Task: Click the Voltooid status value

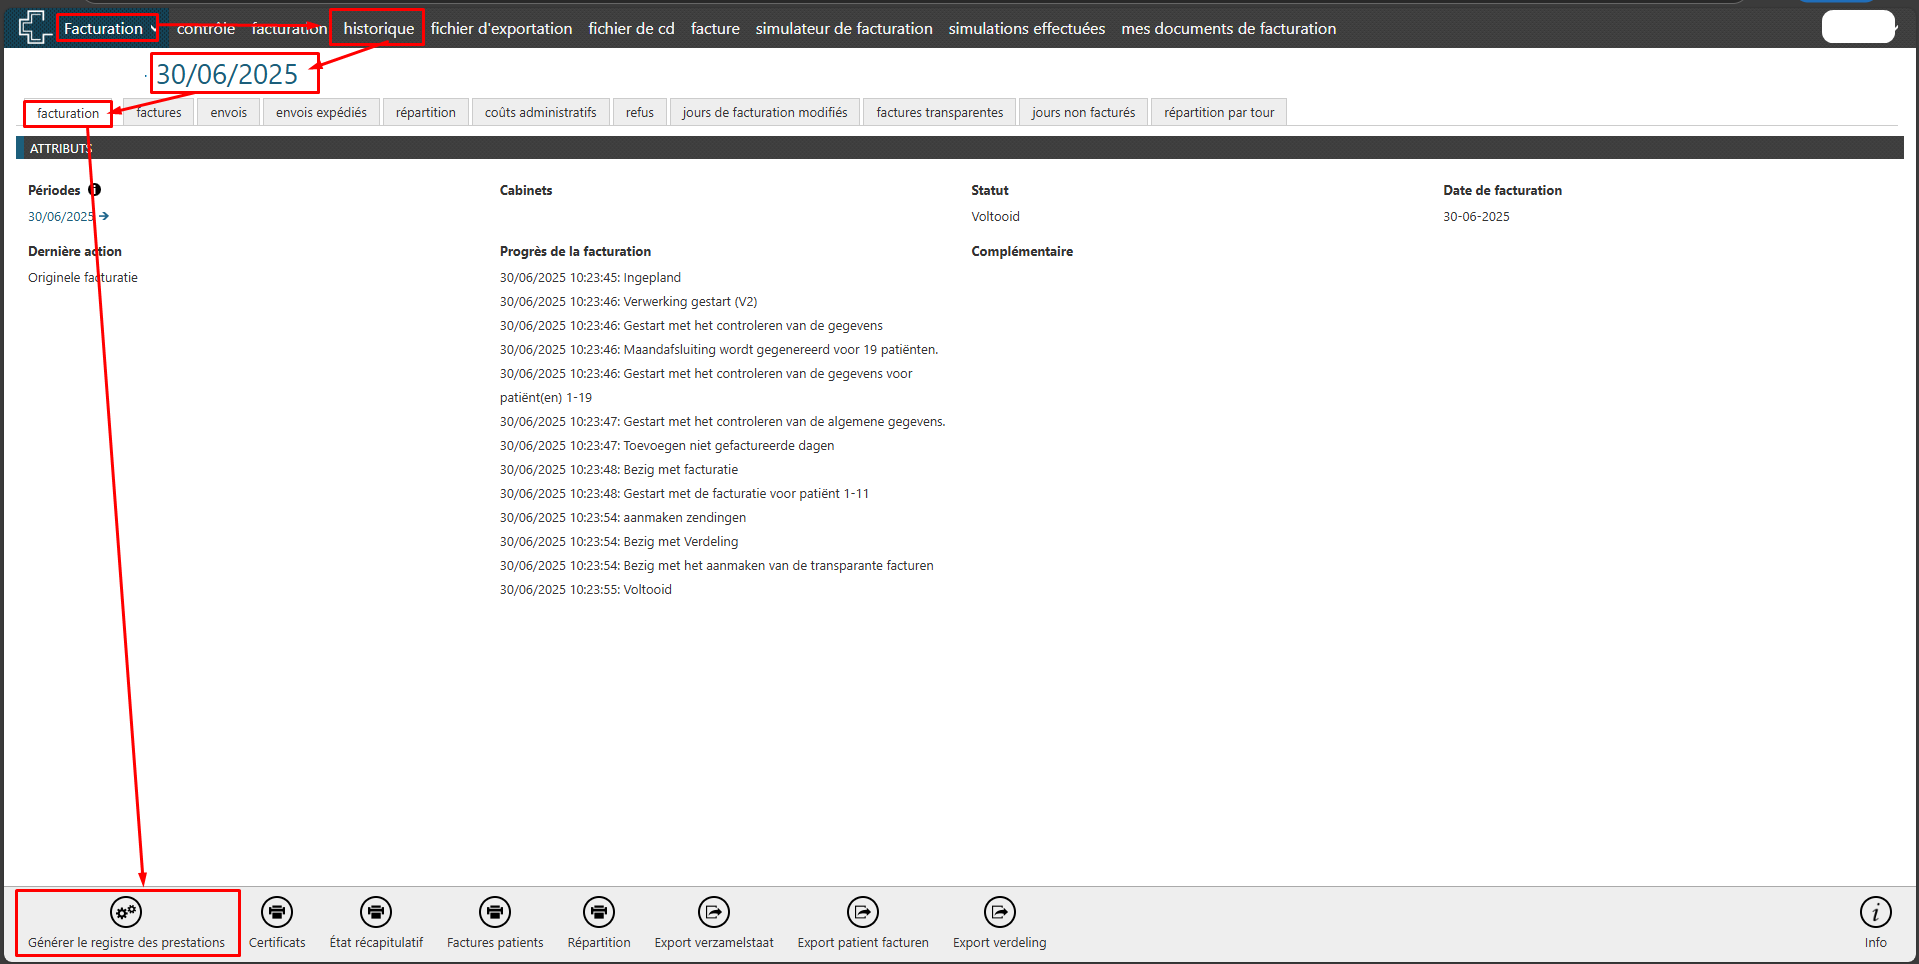Action: click(x=995, y=216)
